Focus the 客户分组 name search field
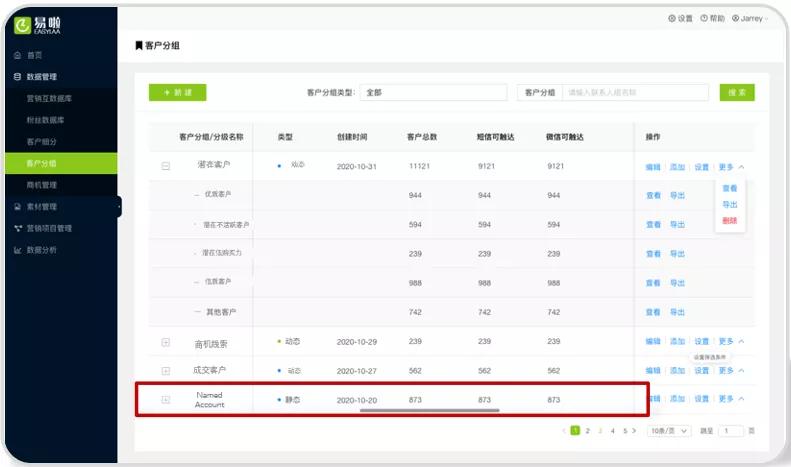The height and width of the screenshot is (467, 791). (635, 92)
